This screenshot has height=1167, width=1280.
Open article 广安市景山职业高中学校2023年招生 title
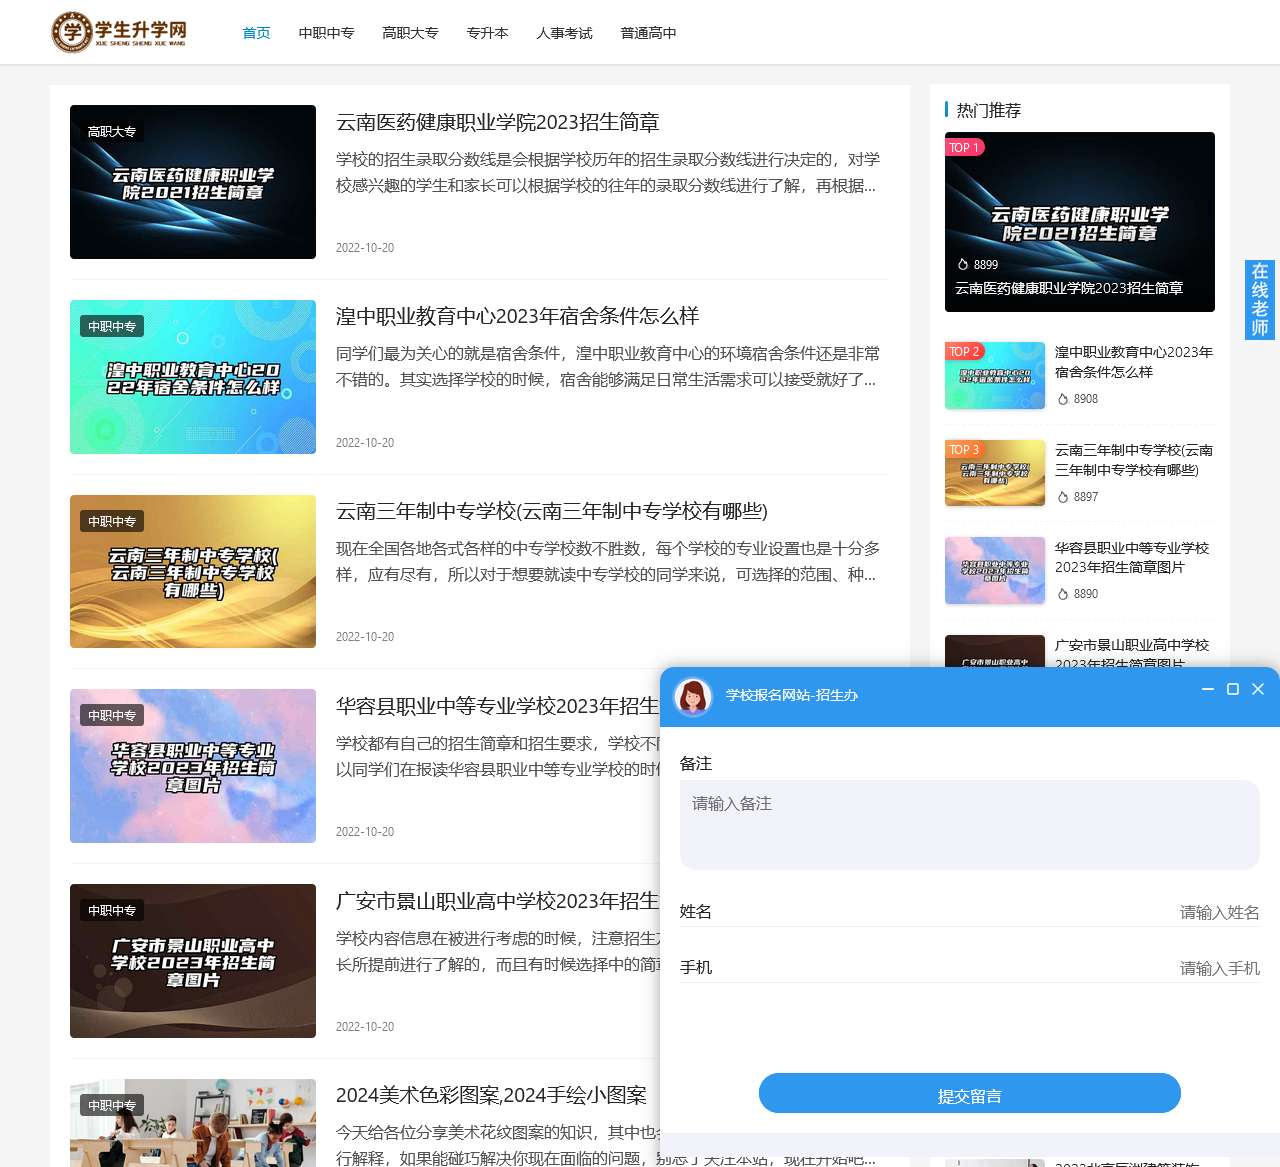tap(498, 901)
